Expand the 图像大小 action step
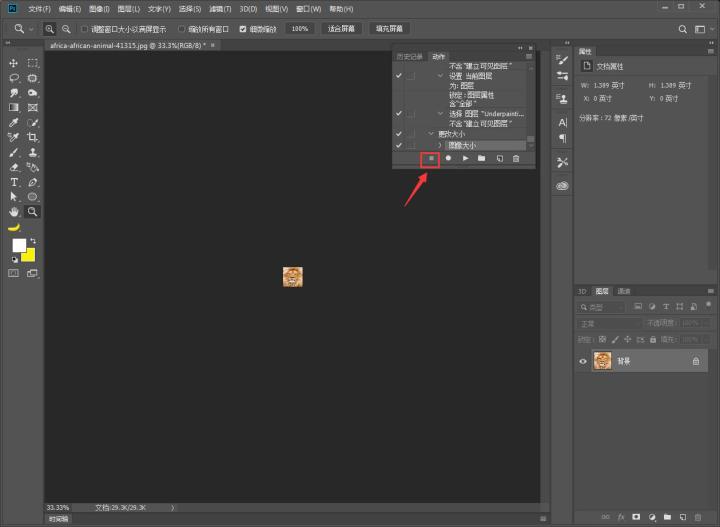720x527 pixels. pos(440,145)
